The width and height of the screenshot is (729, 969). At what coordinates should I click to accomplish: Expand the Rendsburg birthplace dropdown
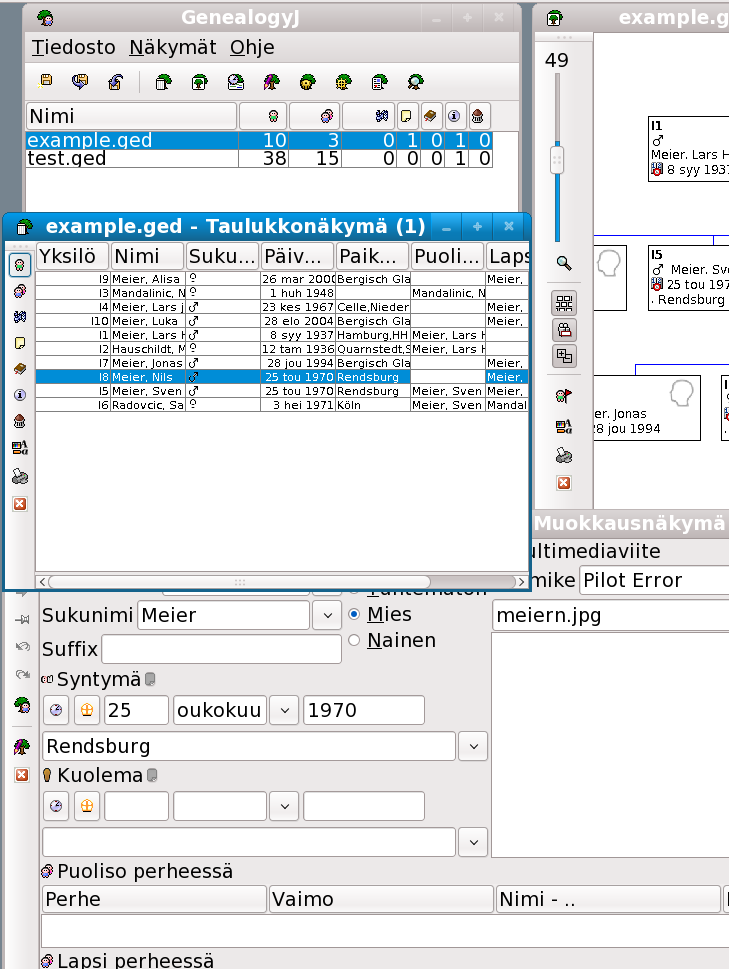[473, 746]
